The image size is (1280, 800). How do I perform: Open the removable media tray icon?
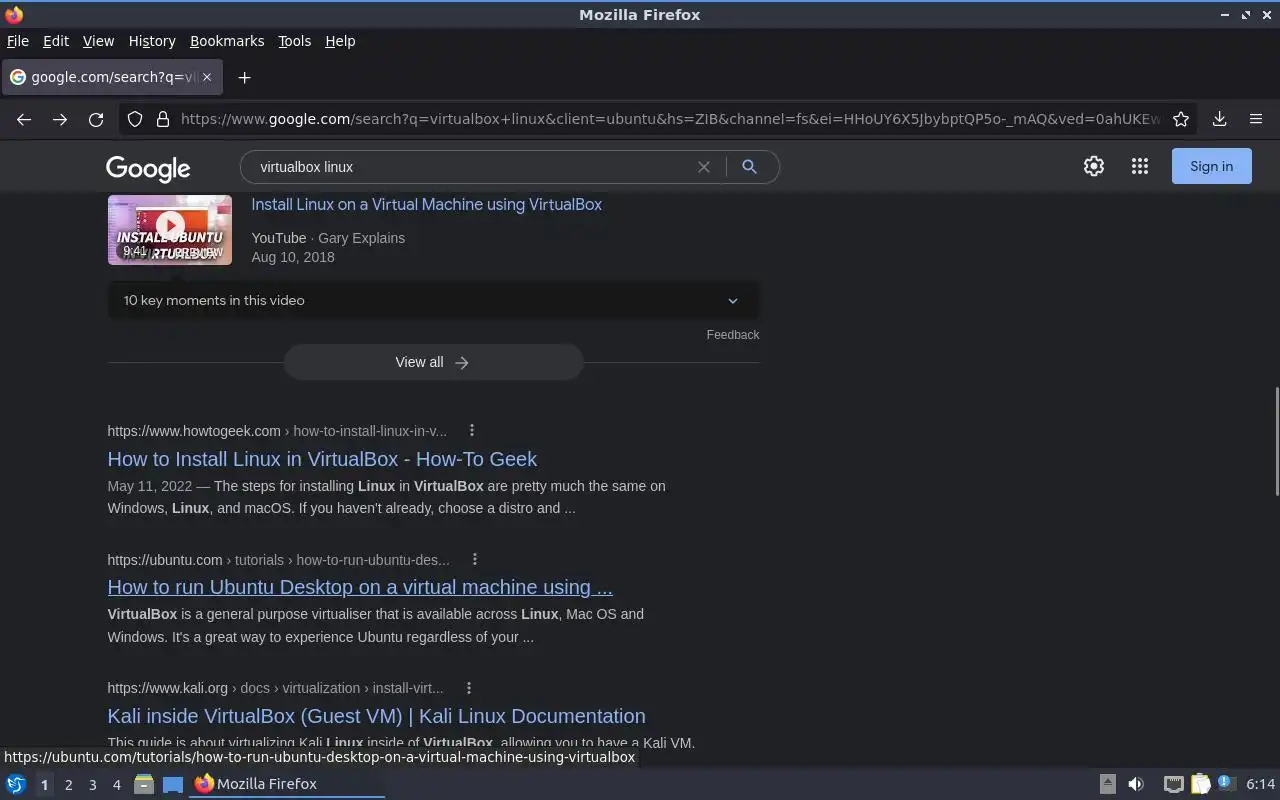click(1108, 784)
